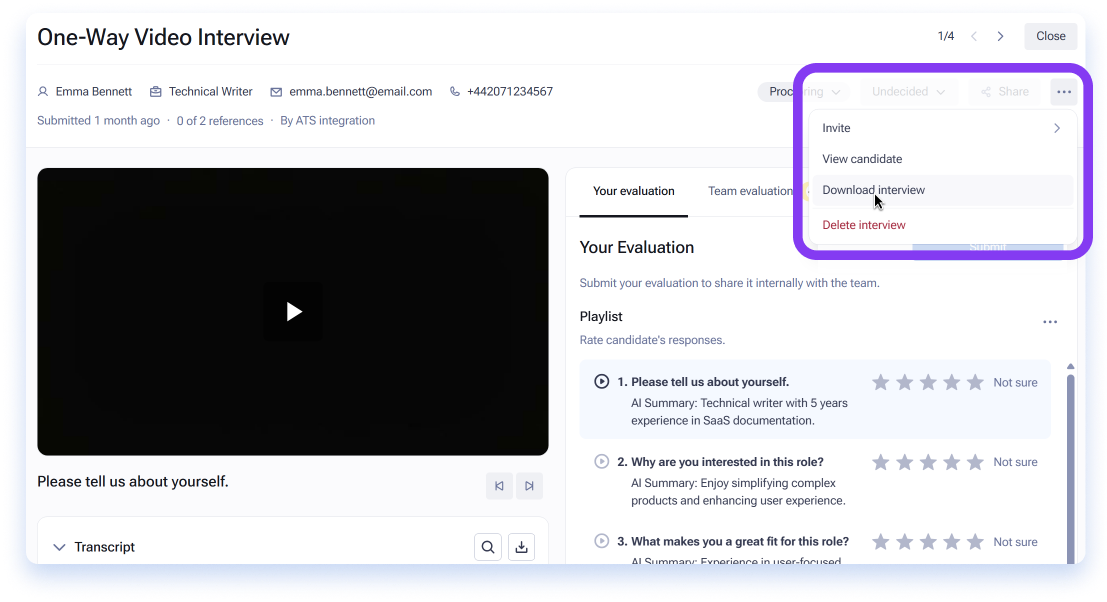Rate question 3 five stars
Image resolution: width=1107 pixels, height=602 pixels.
point(975,542)
